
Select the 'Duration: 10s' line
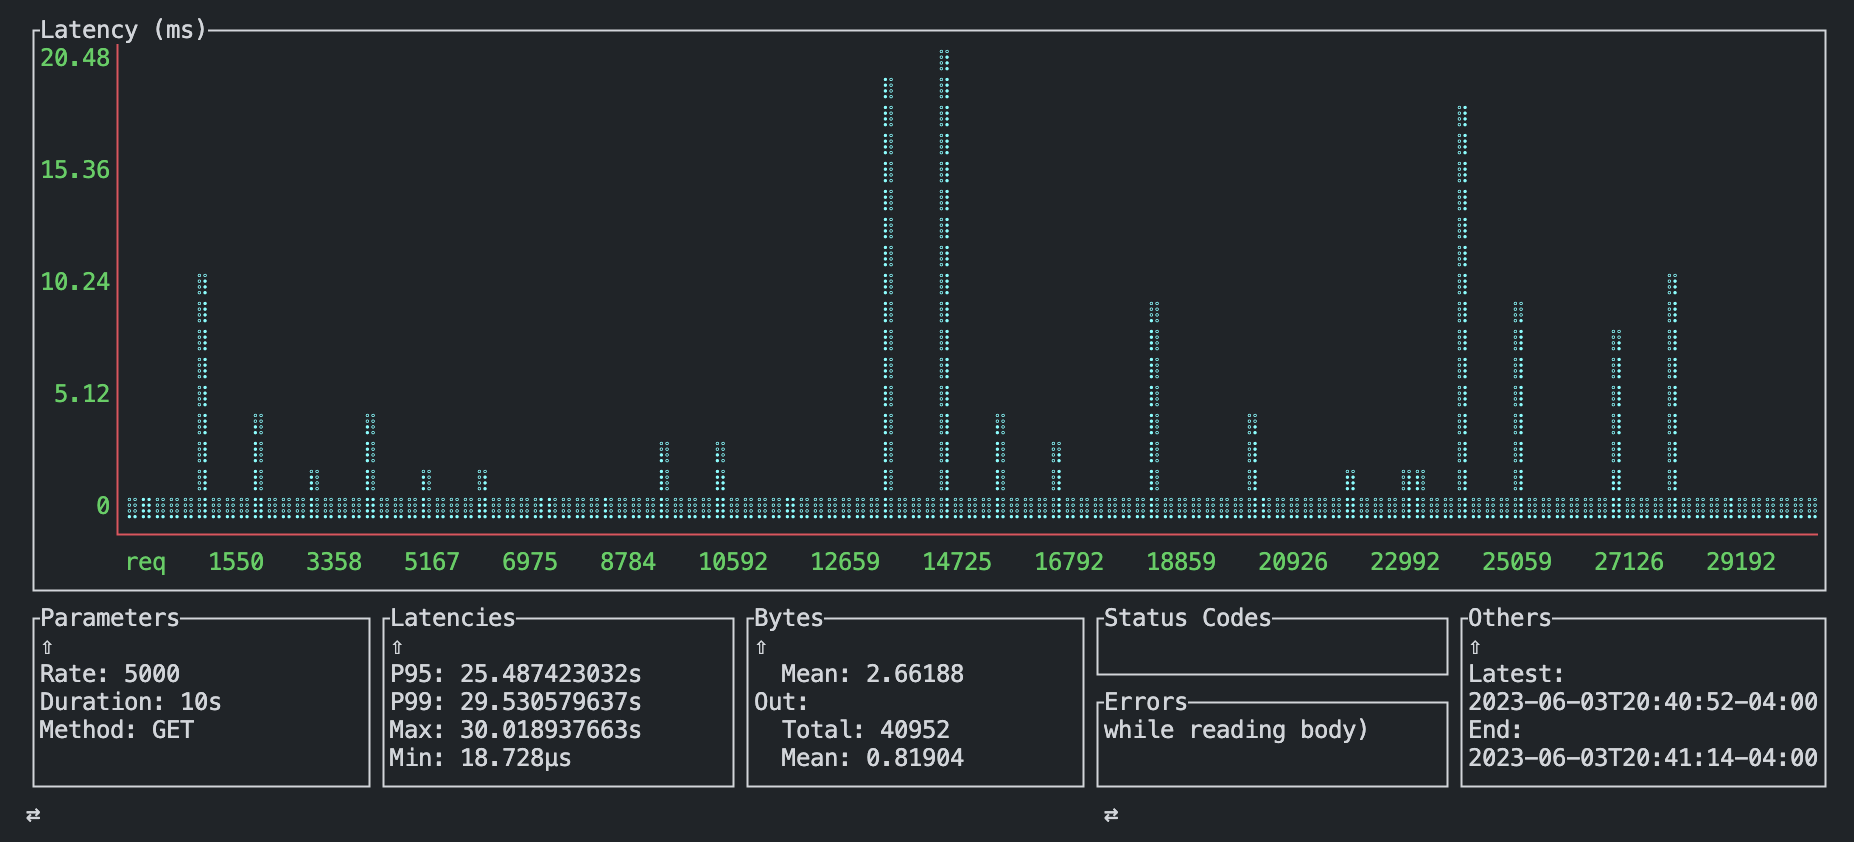[x=131, y=702]
